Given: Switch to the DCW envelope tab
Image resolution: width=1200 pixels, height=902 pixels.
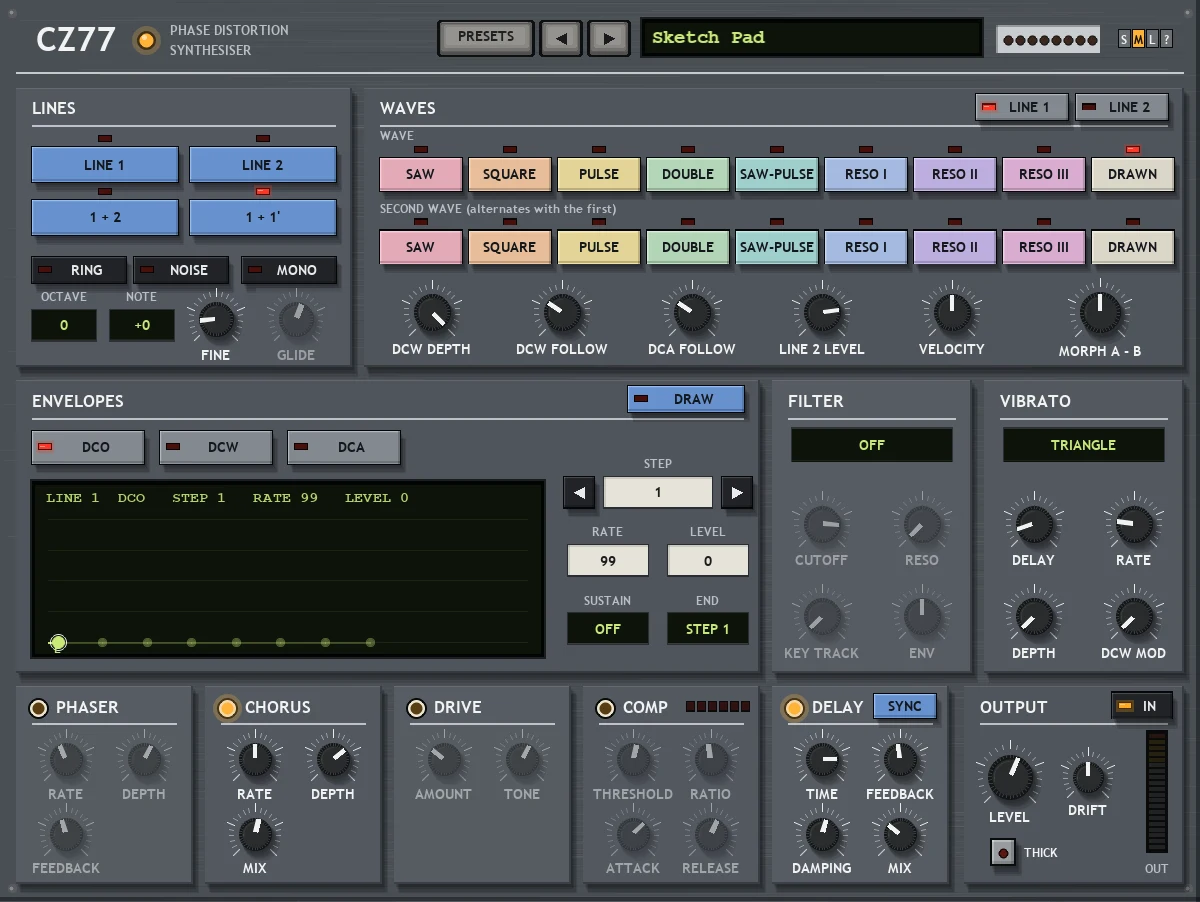Looking at the screenshot, I should tap(216, 447).
